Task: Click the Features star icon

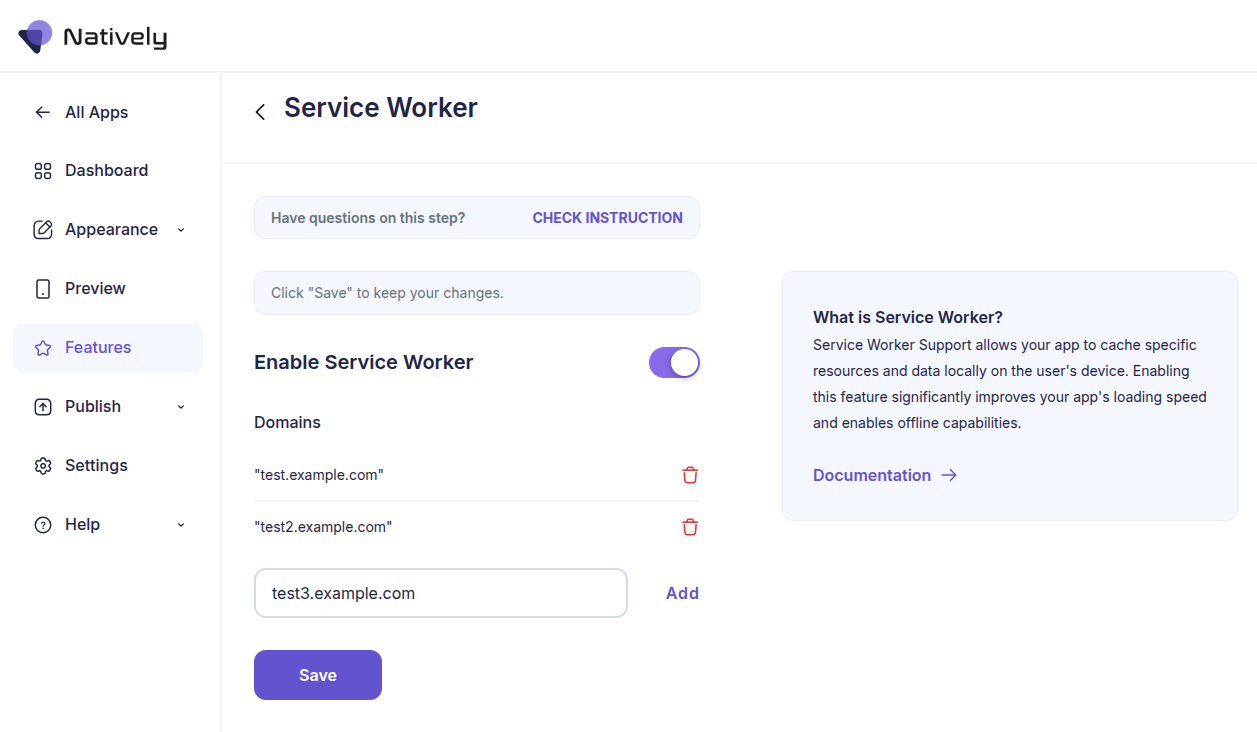Action: (x=43, y=348)
